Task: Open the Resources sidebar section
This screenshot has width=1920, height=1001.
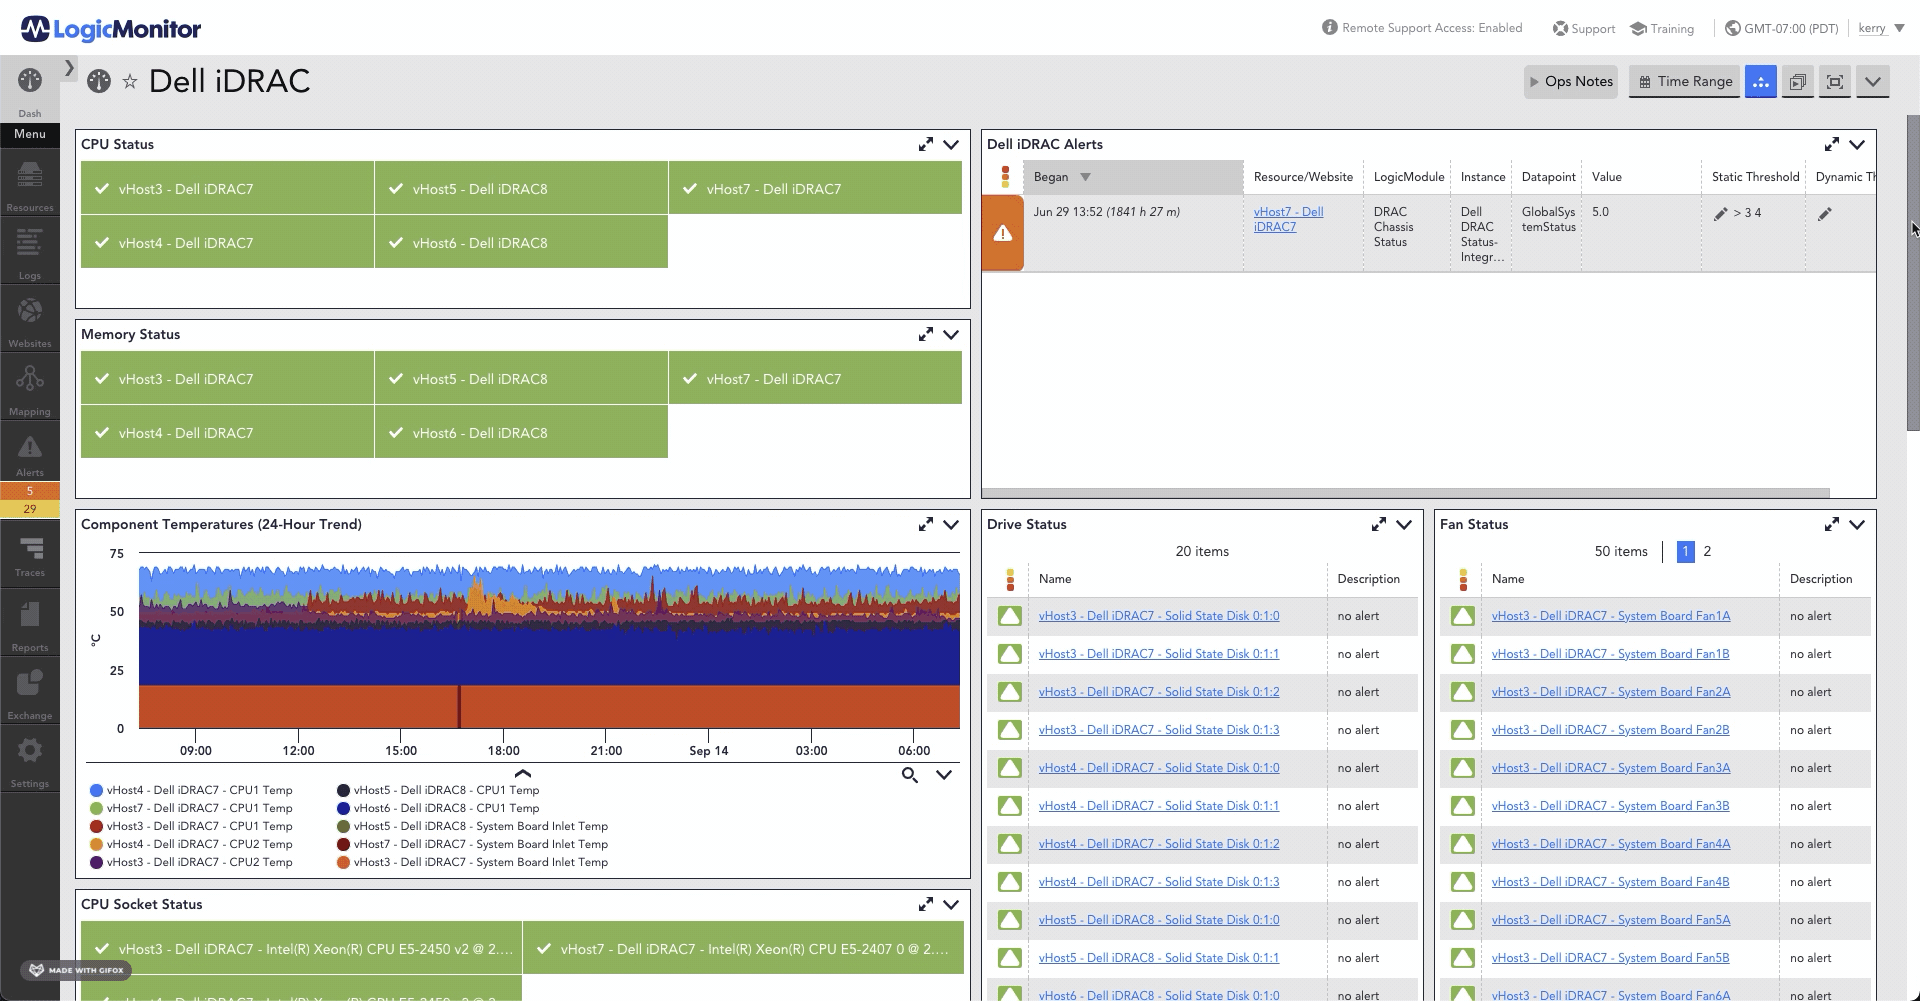Action: (x=30, y=186)
